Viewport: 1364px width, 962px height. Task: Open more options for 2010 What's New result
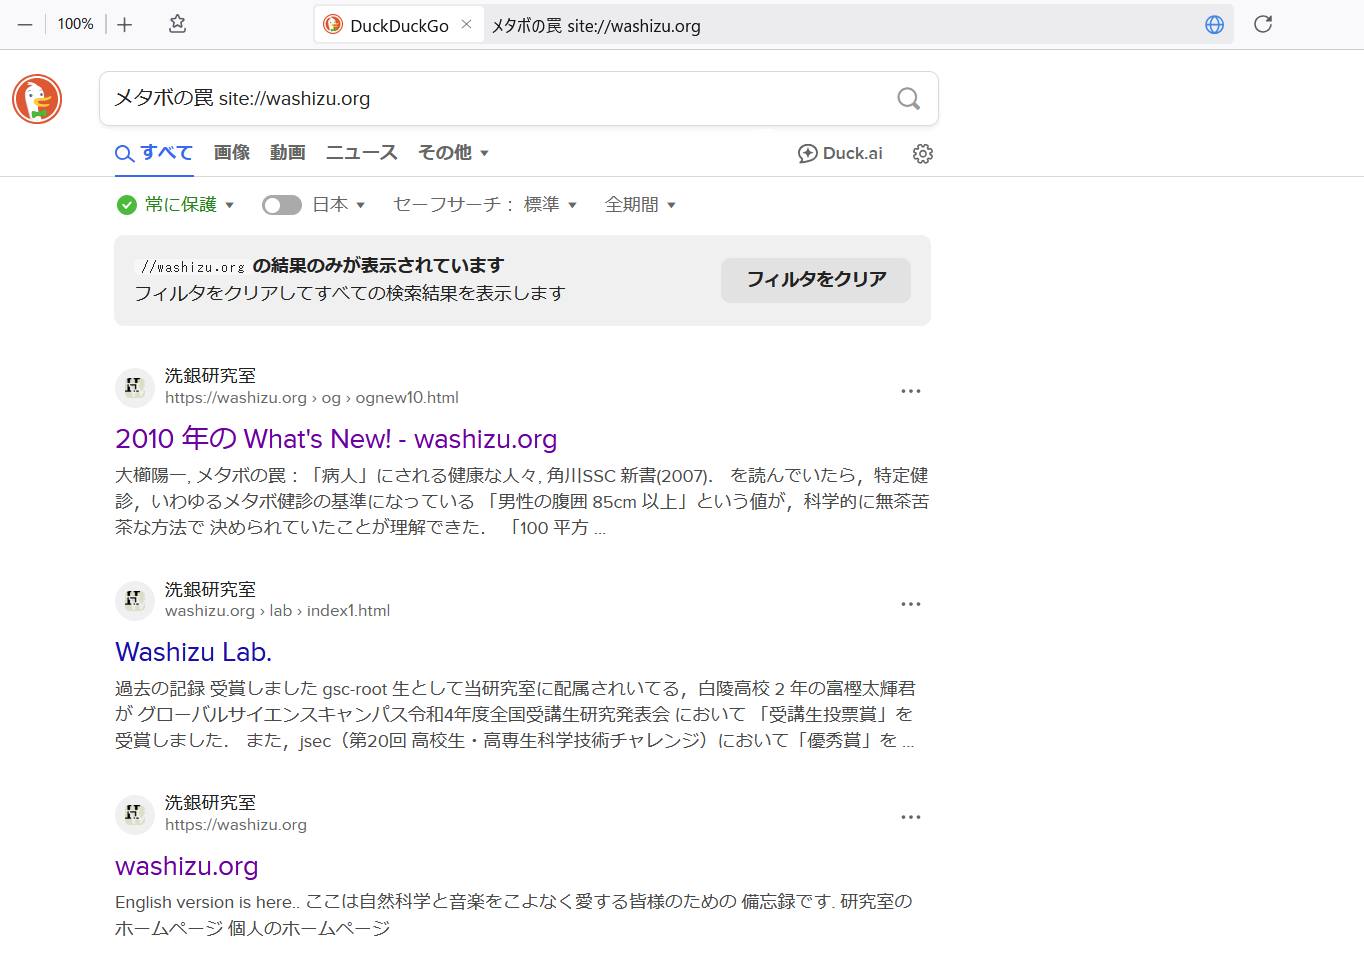[911, 391]
